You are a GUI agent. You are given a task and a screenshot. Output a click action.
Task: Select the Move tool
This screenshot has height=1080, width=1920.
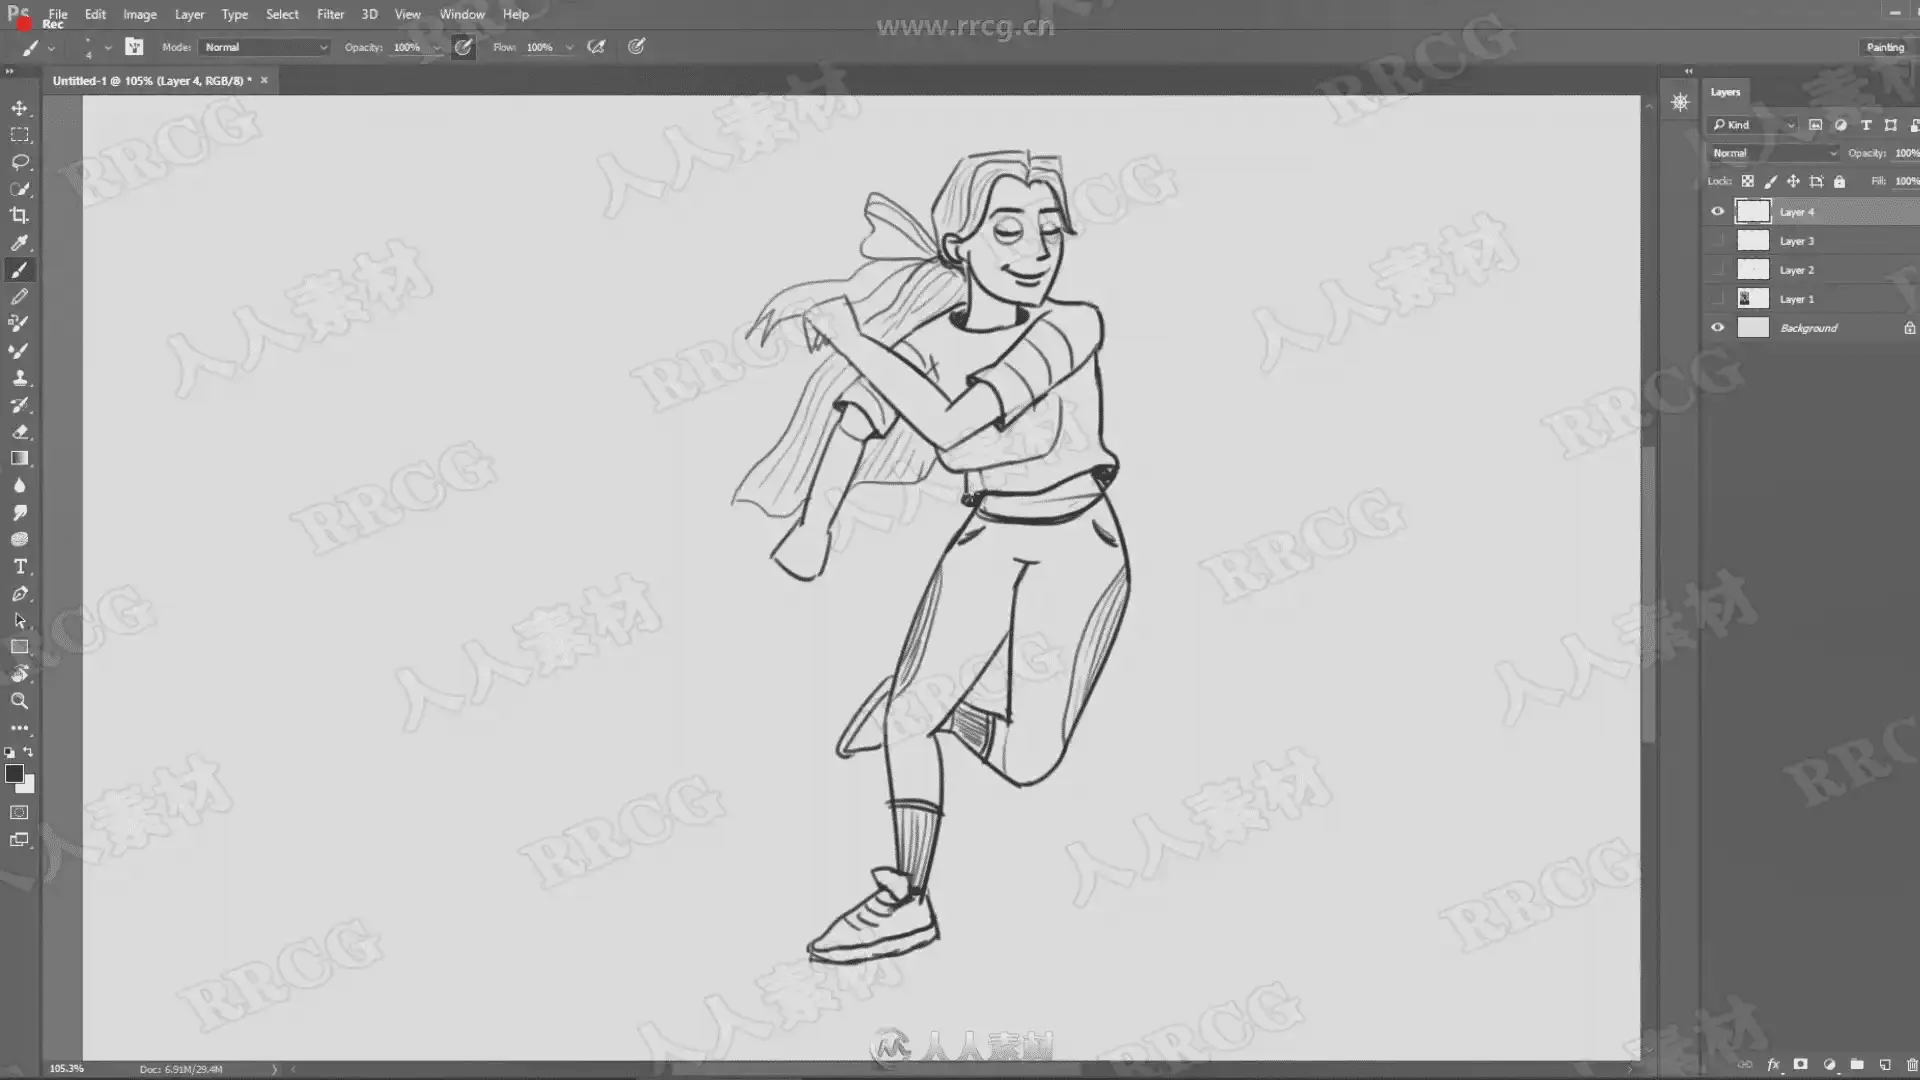pyautogui.click(x=19, y=108)
